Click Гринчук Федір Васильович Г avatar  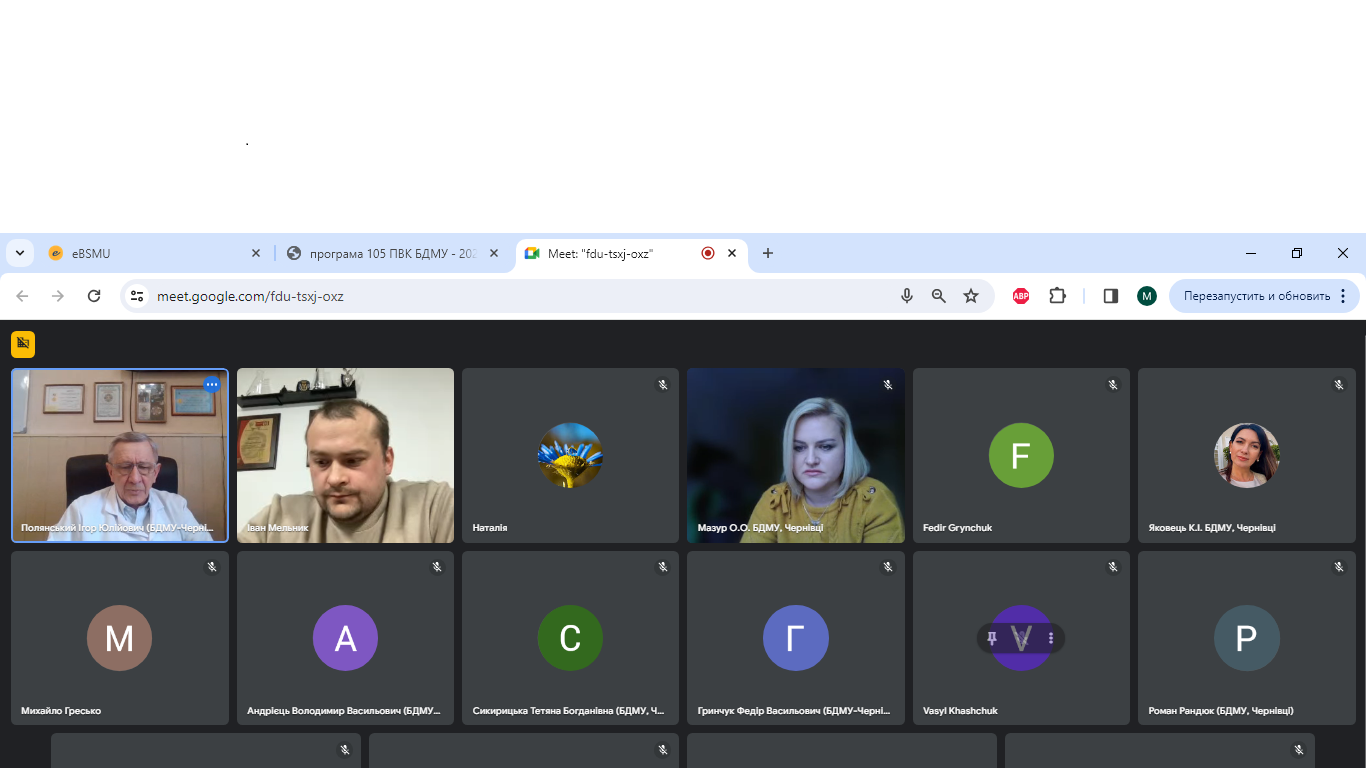pos(796,638)
